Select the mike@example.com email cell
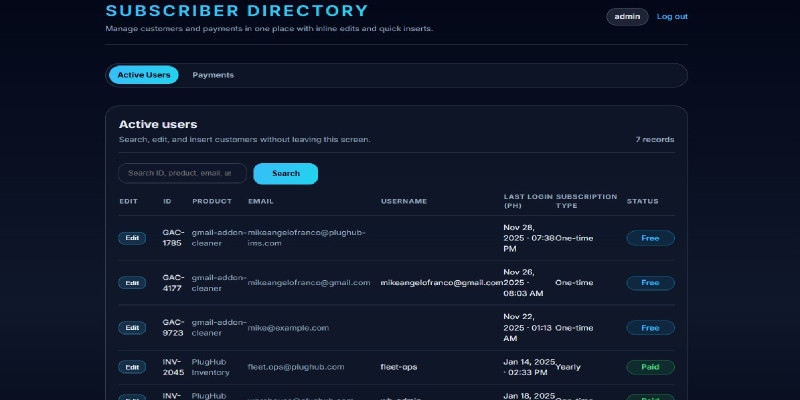 (288, 328)
